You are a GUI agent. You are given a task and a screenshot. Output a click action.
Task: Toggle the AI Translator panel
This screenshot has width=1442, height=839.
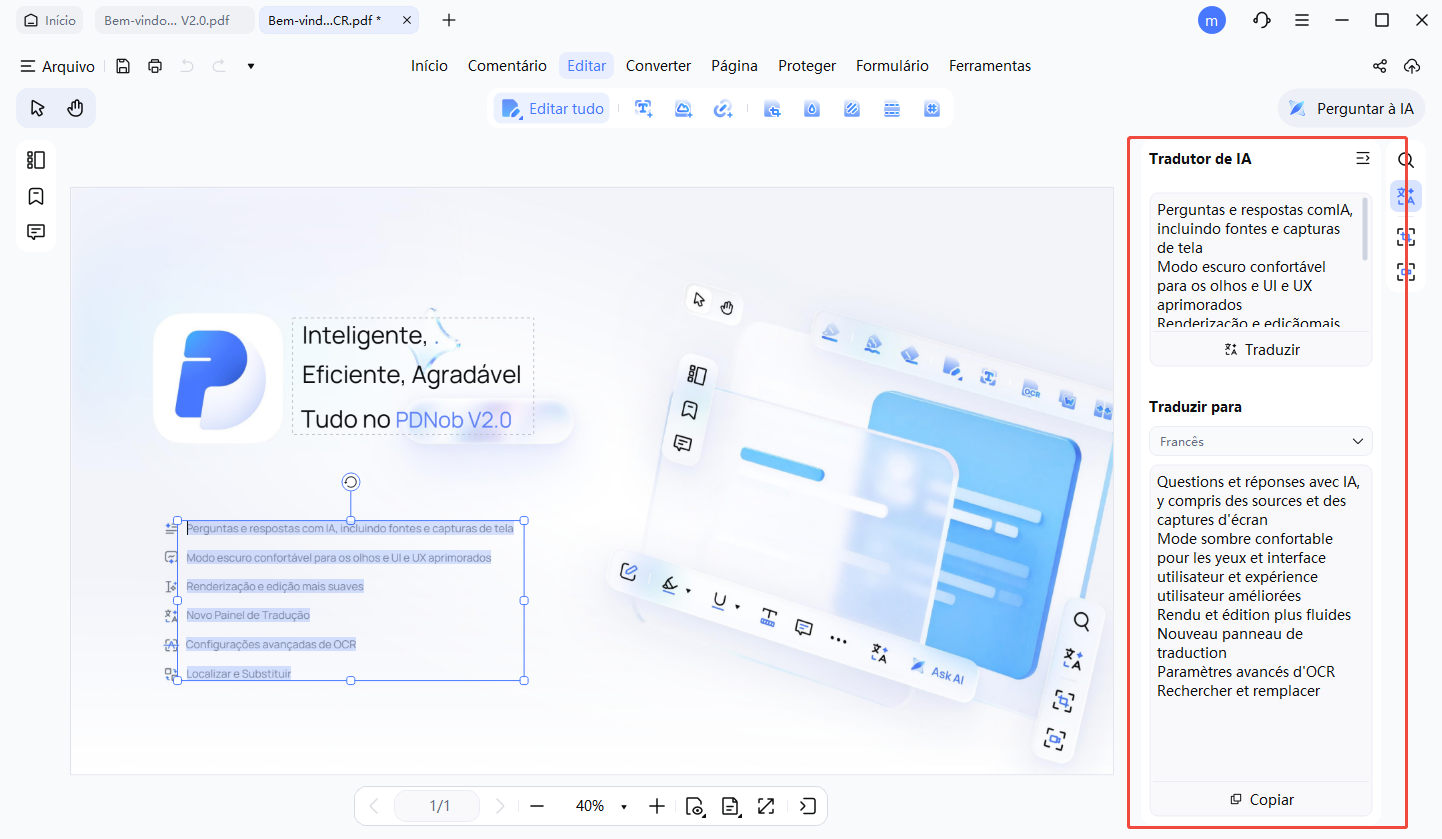tap(1405, 196)
